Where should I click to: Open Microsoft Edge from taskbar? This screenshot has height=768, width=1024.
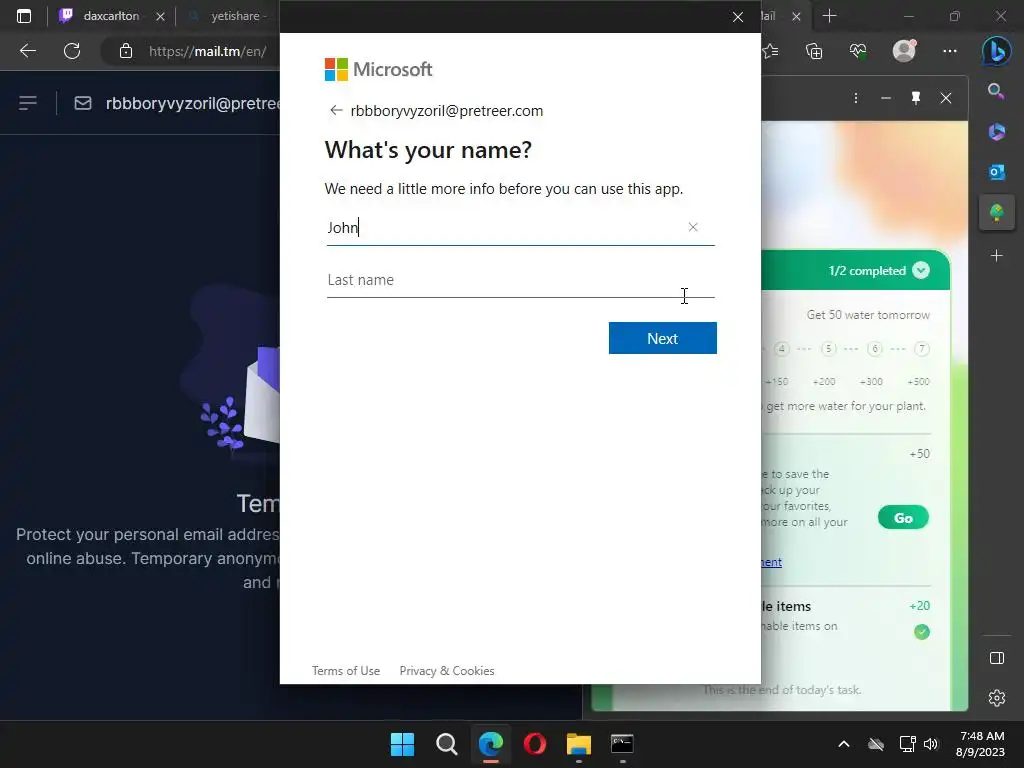tap(490, 744)
